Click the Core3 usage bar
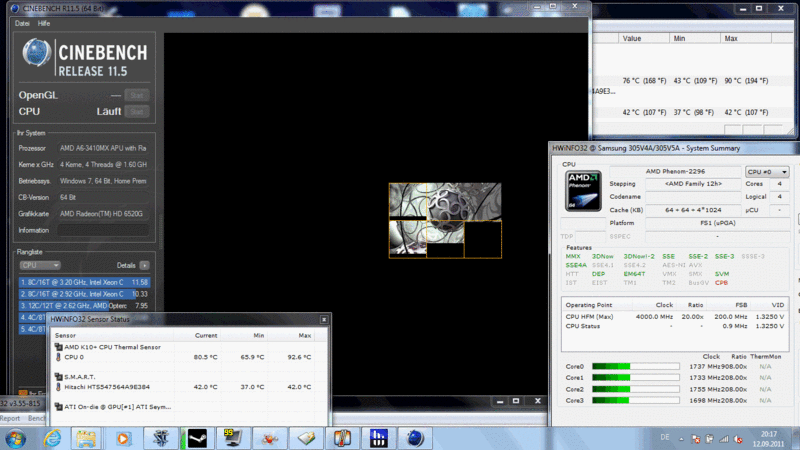The image size is (800, 450). tap(636, 401)
